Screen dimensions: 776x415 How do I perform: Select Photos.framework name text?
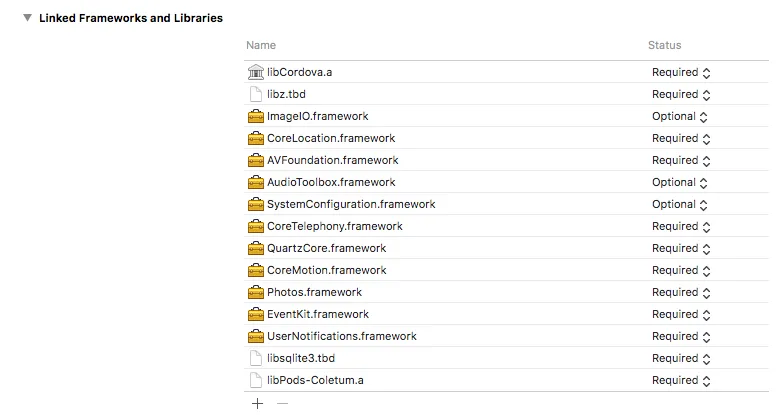pyautogui.click(x=314, y=292)
